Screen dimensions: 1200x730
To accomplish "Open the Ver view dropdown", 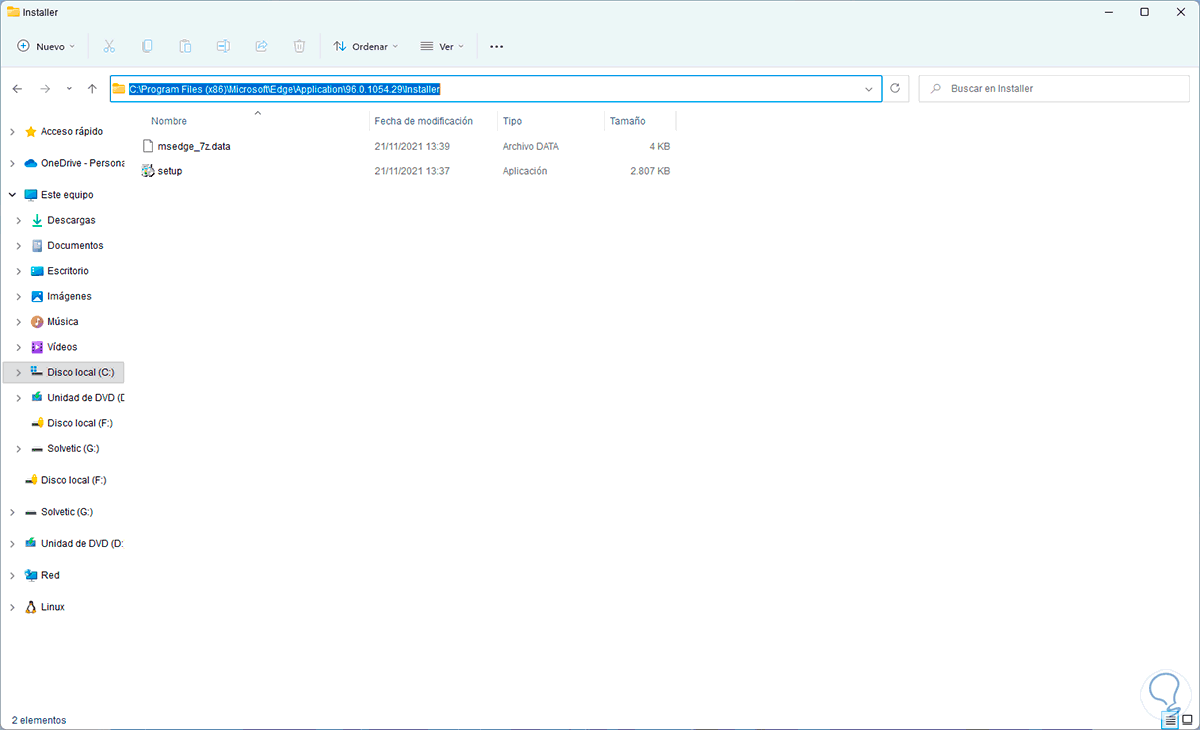I will click(442, 46).
